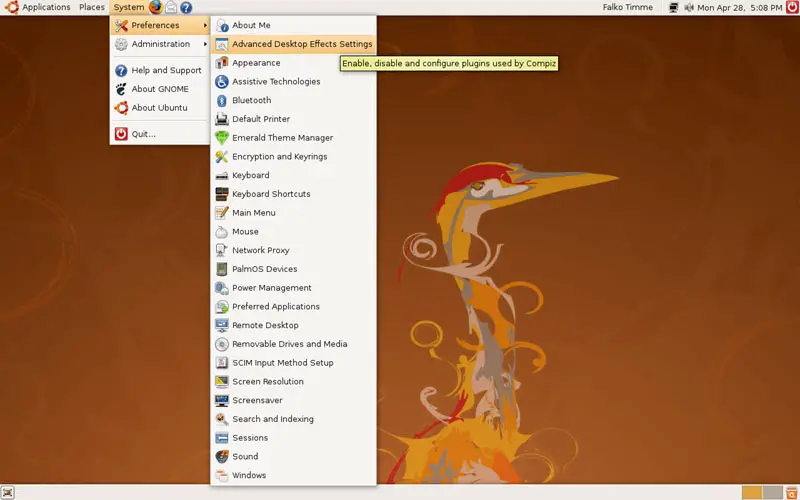Click the network monitor icon in tray

click(x=673, y=8)
